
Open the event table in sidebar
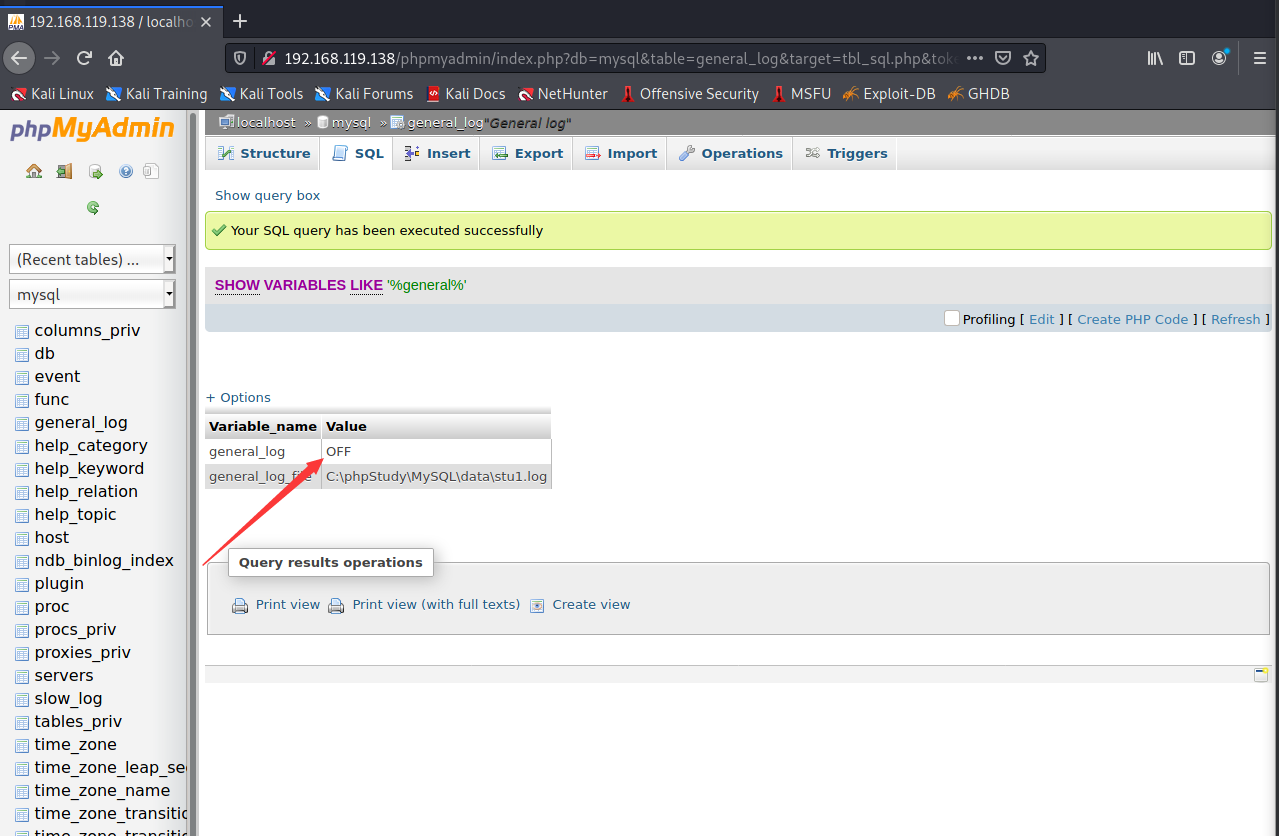57,377
